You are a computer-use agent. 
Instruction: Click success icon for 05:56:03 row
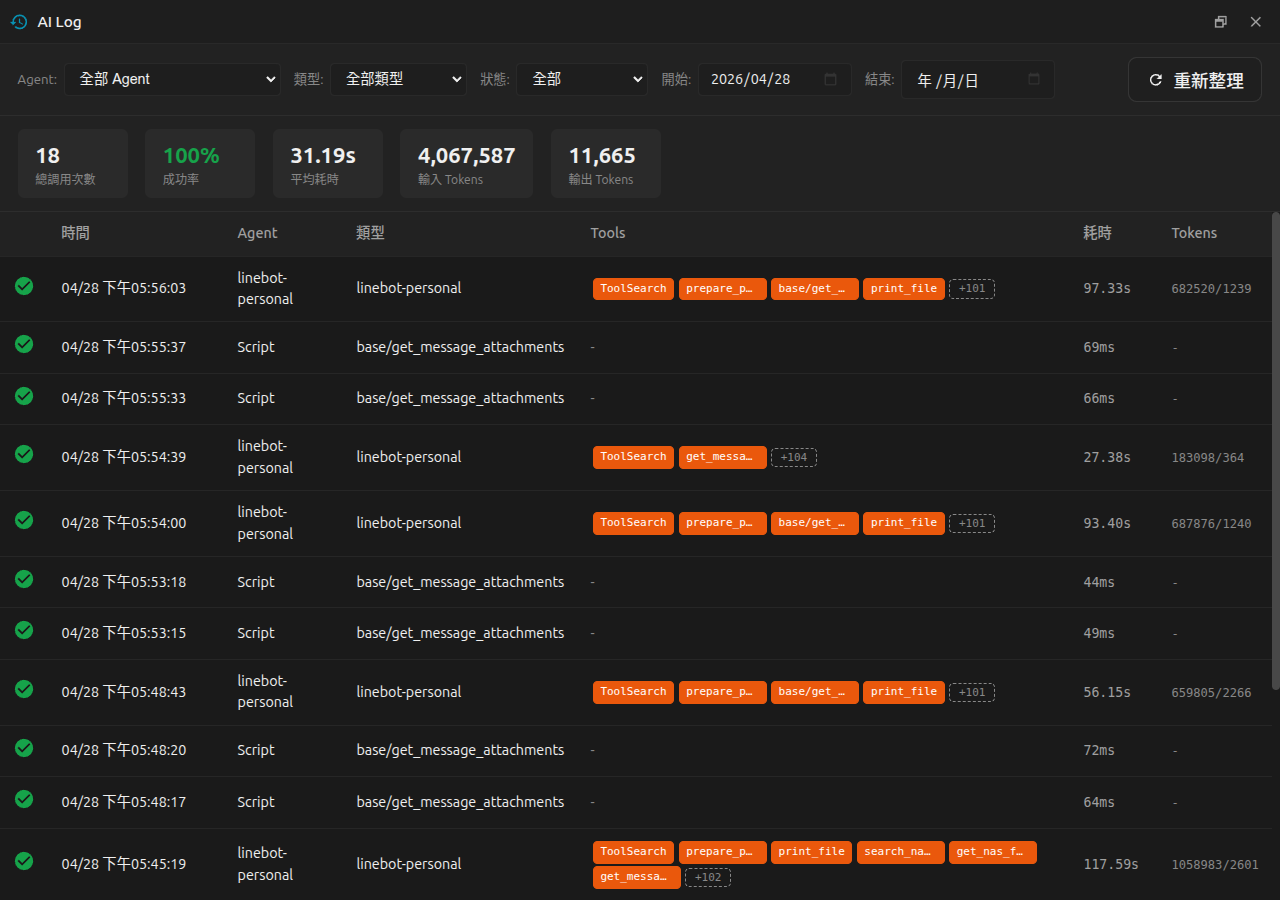tap(24, 286)
